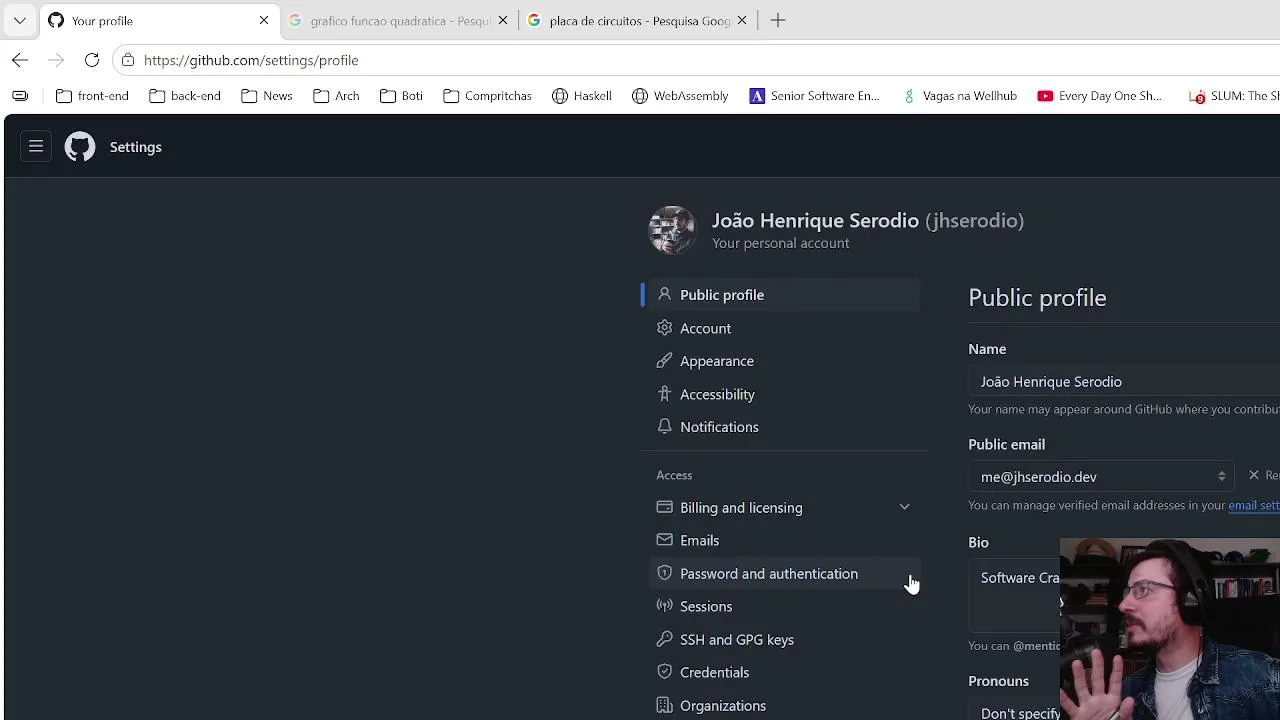
Task: Open the GitHub home logo
Action: (80, 147)
